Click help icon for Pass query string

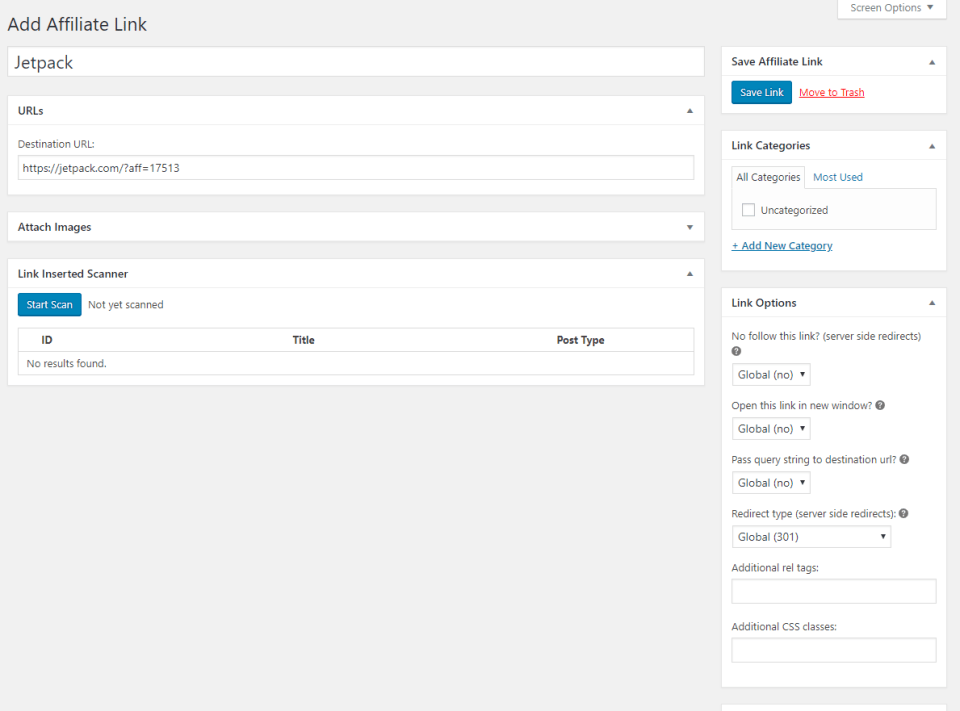(x=904, y=460)
